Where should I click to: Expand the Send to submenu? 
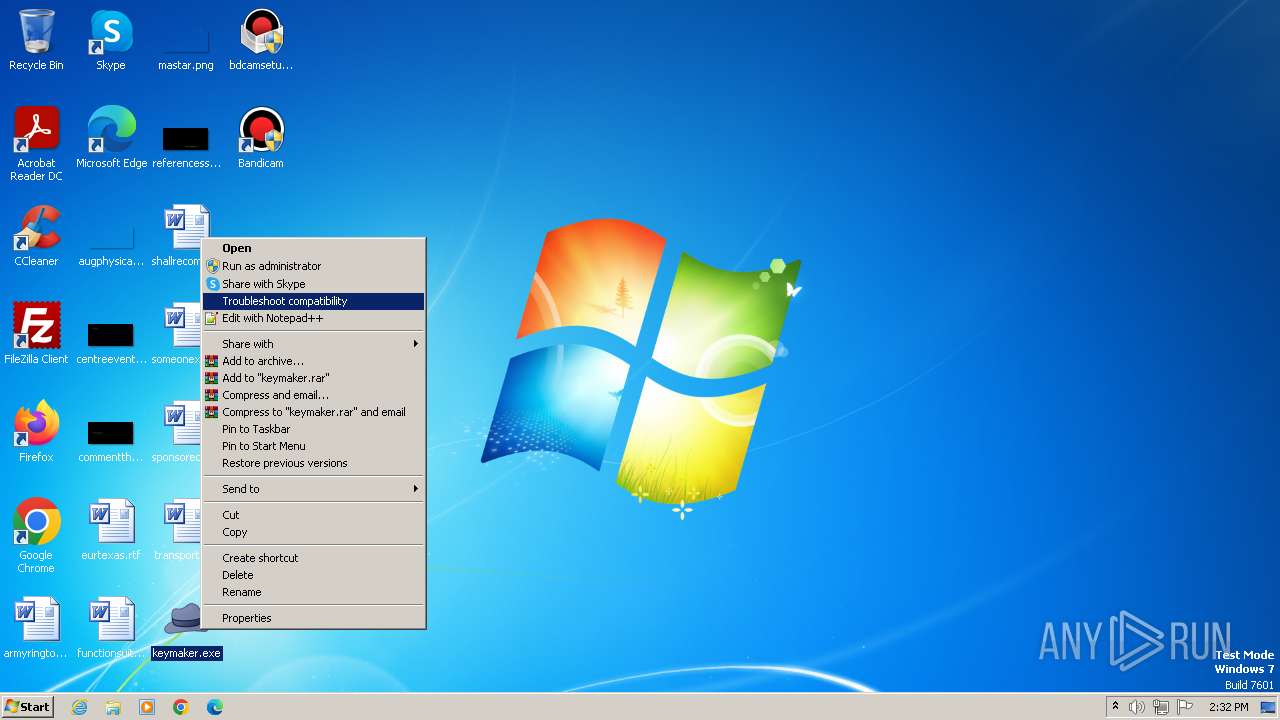click(314, 489)
